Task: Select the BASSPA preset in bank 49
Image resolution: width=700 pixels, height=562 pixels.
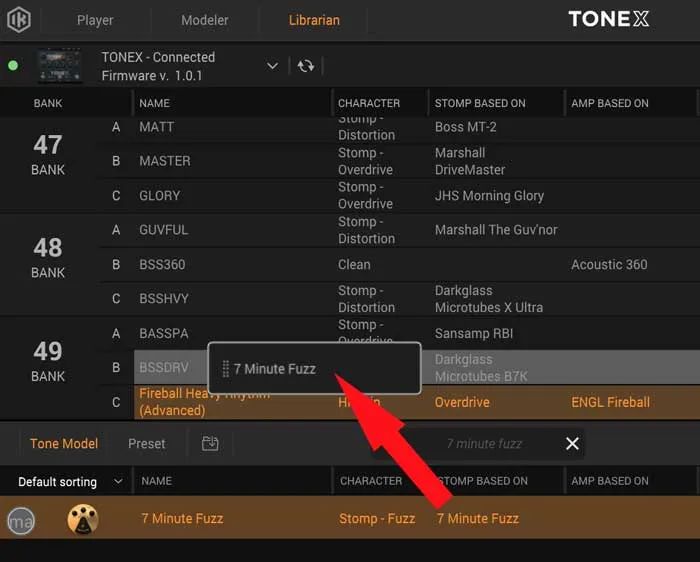Action: point(399,333)
